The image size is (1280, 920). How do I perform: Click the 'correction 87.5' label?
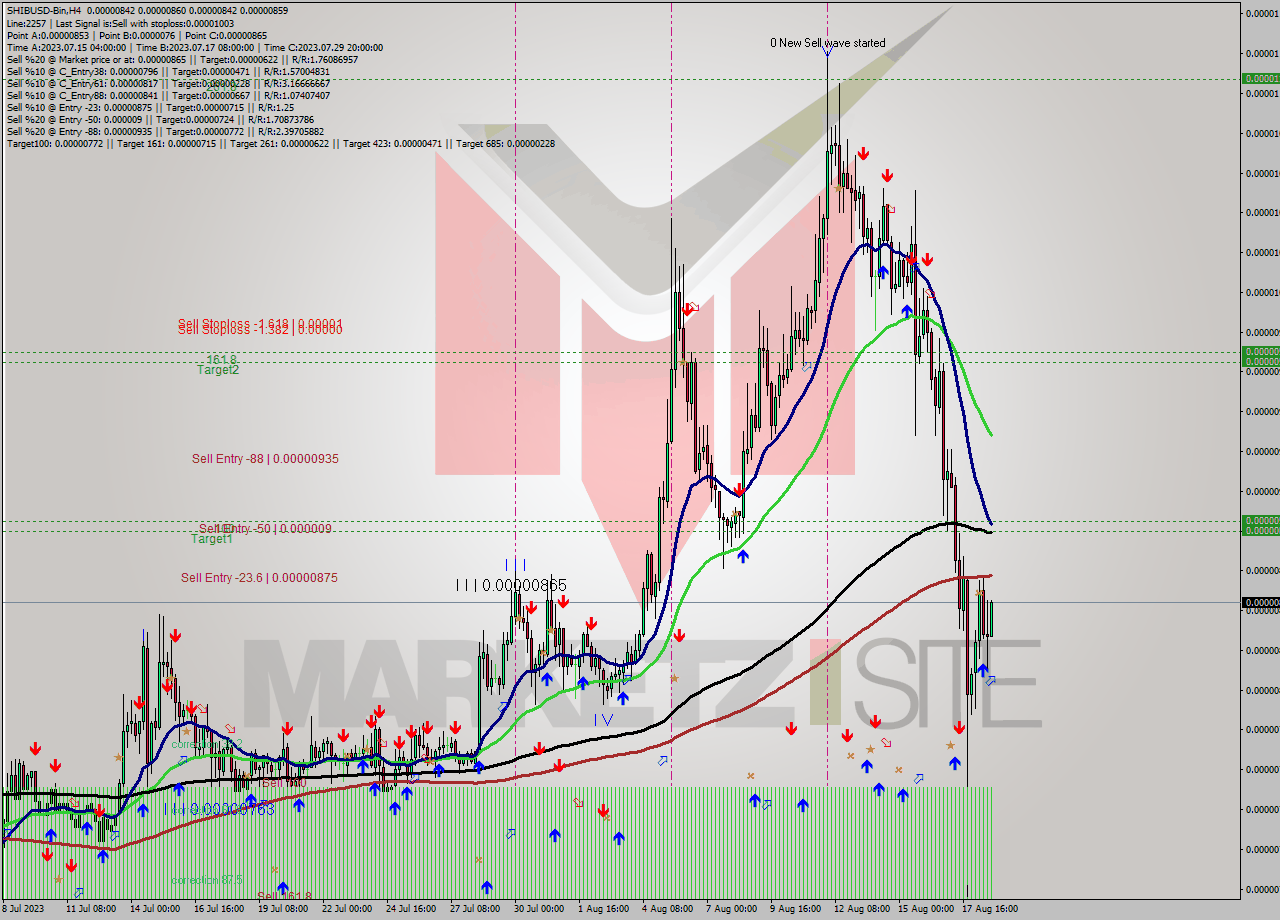click(207, 880)
